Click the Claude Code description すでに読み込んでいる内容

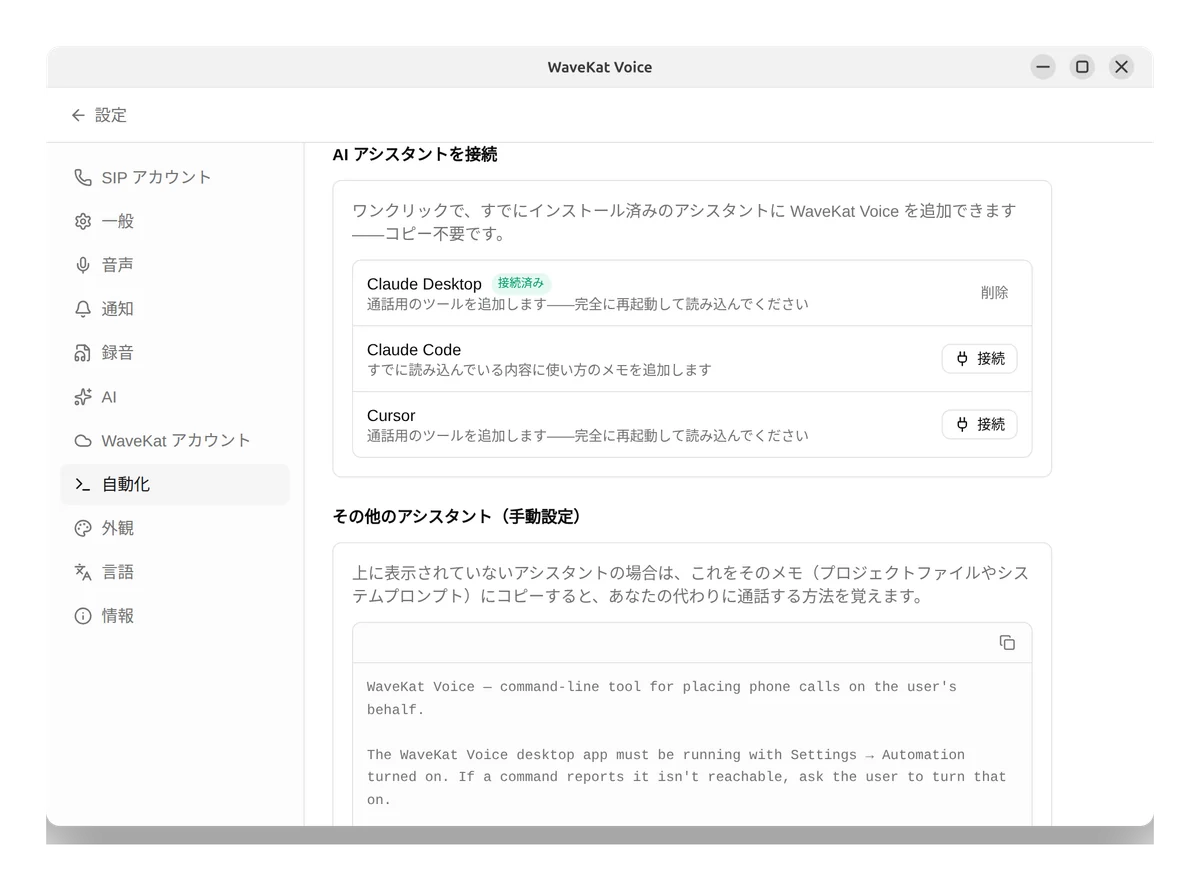click(x=539, y=370)
